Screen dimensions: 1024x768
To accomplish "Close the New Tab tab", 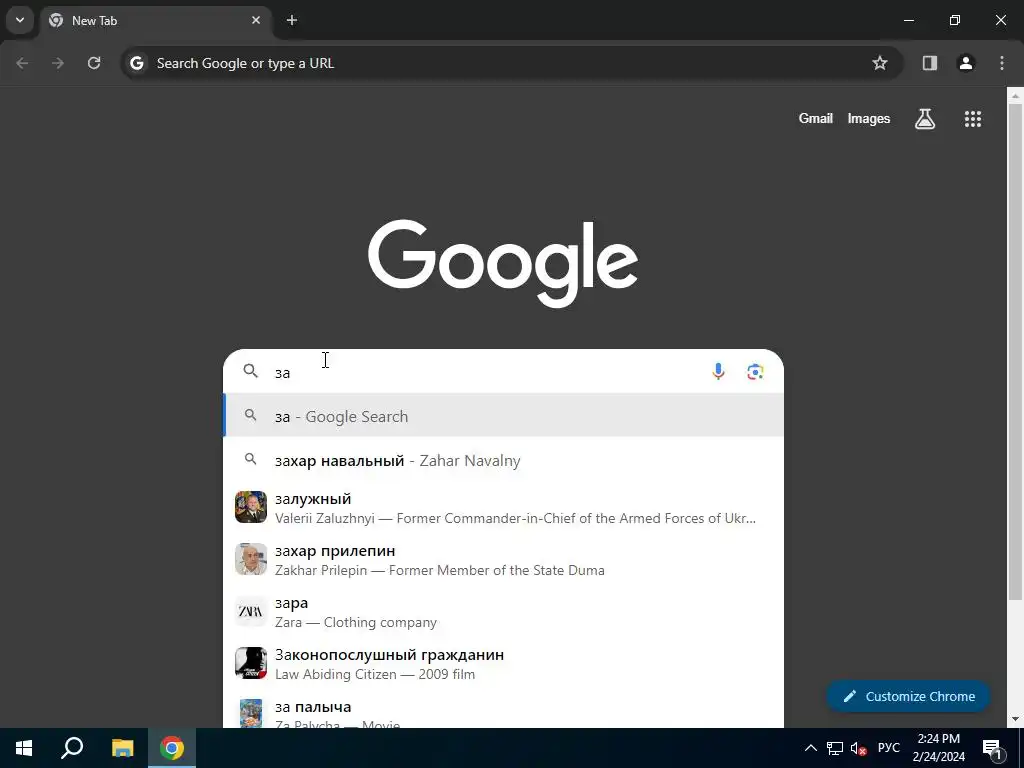I will tap(256, 20).
